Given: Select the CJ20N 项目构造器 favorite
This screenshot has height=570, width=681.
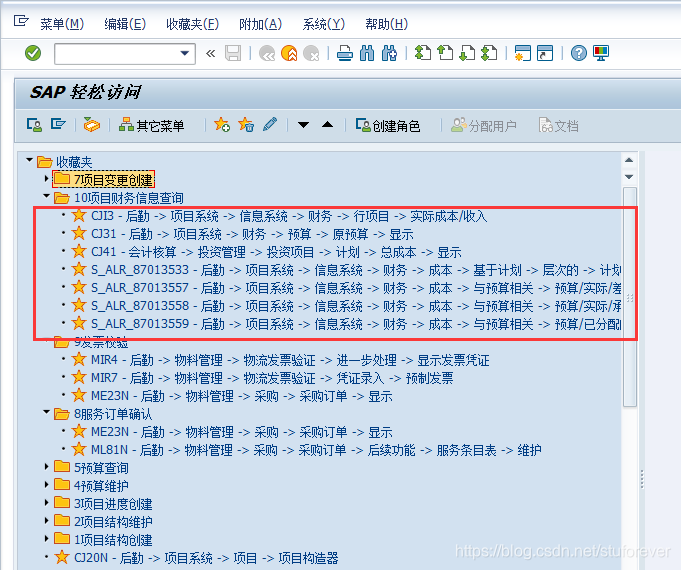Looking at the screenshot, I should (196, 557).
